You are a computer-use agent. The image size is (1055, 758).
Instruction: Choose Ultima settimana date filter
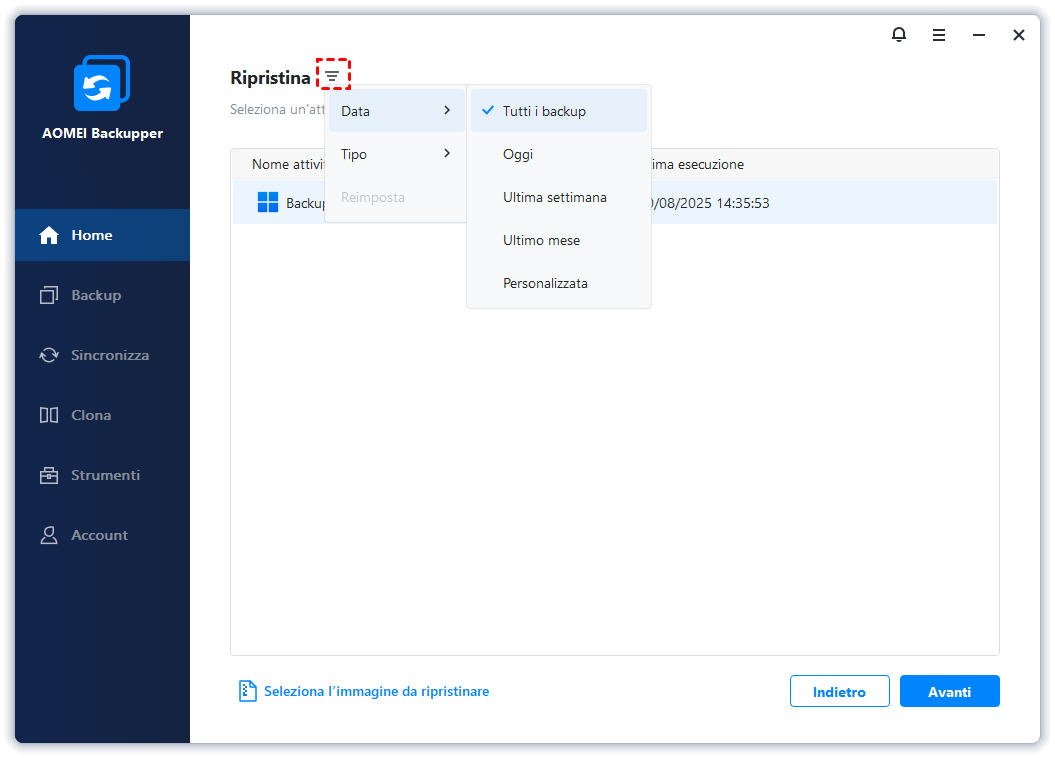tap(558, 197)
